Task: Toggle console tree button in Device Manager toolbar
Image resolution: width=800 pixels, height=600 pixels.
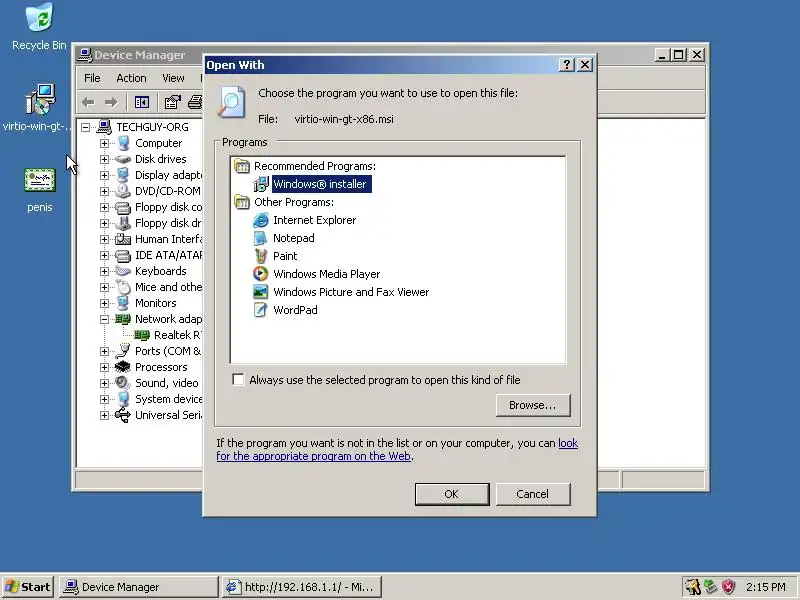Action: click(142, 103)
